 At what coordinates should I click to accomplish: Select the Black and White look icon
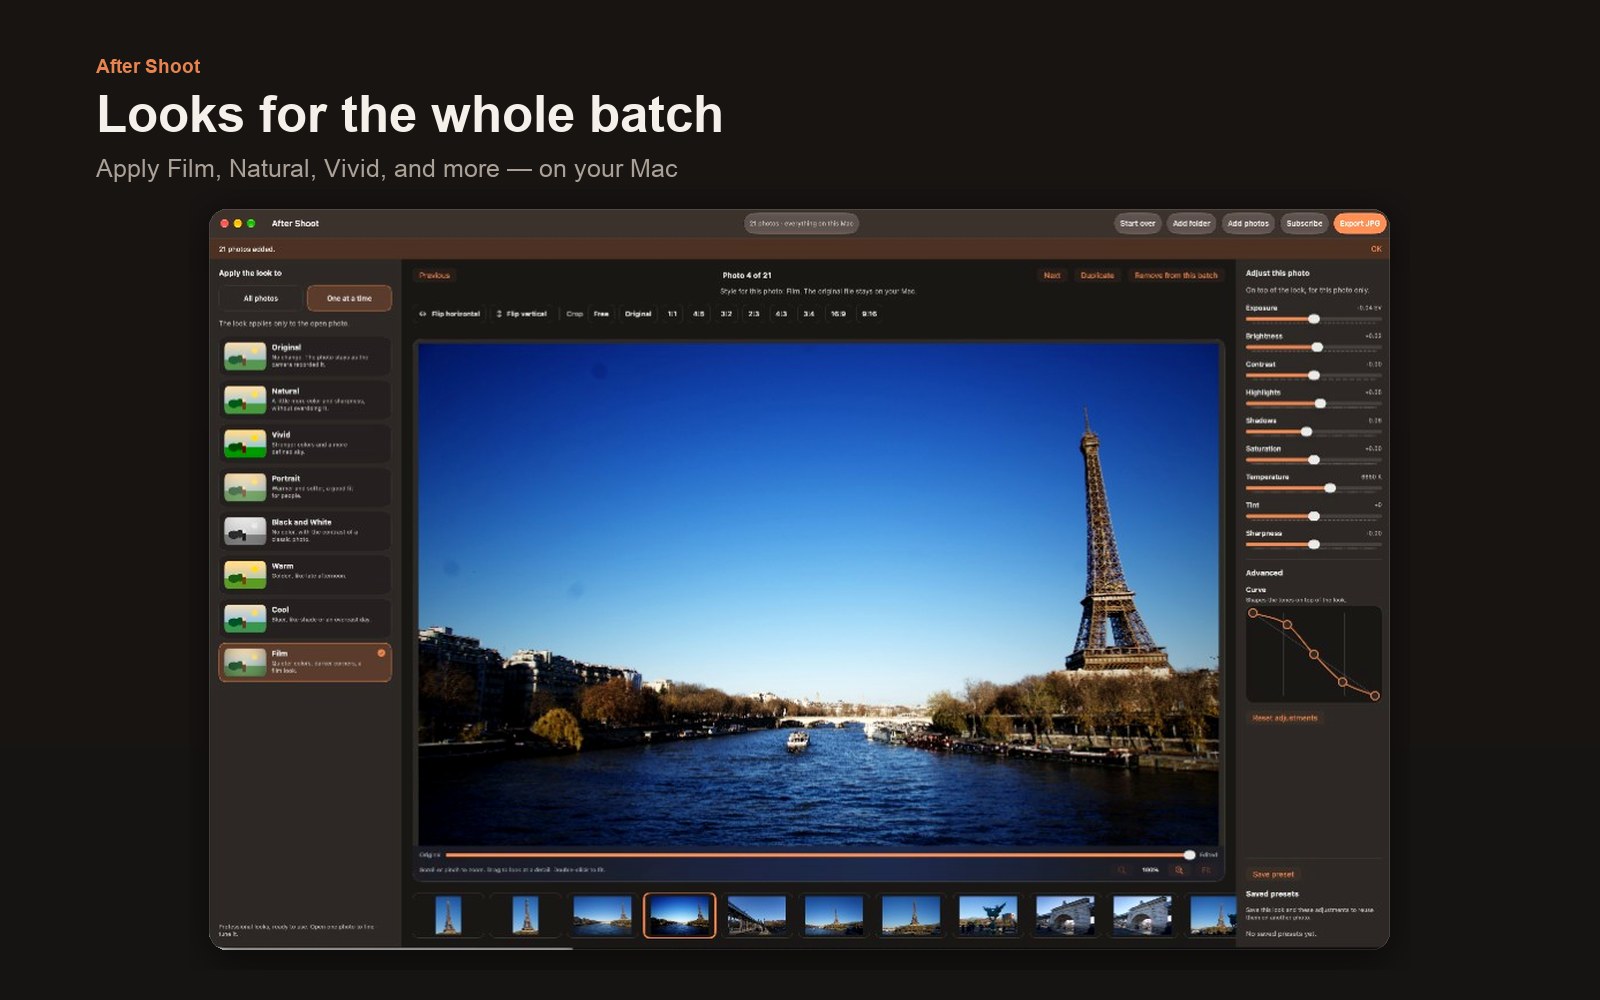(245, 531)
